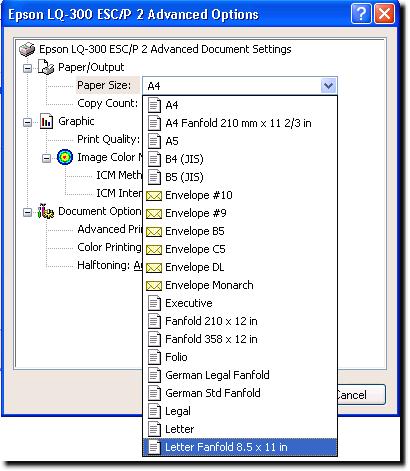
Task: Click the page icon next to A4
Action: click(154, 105)
